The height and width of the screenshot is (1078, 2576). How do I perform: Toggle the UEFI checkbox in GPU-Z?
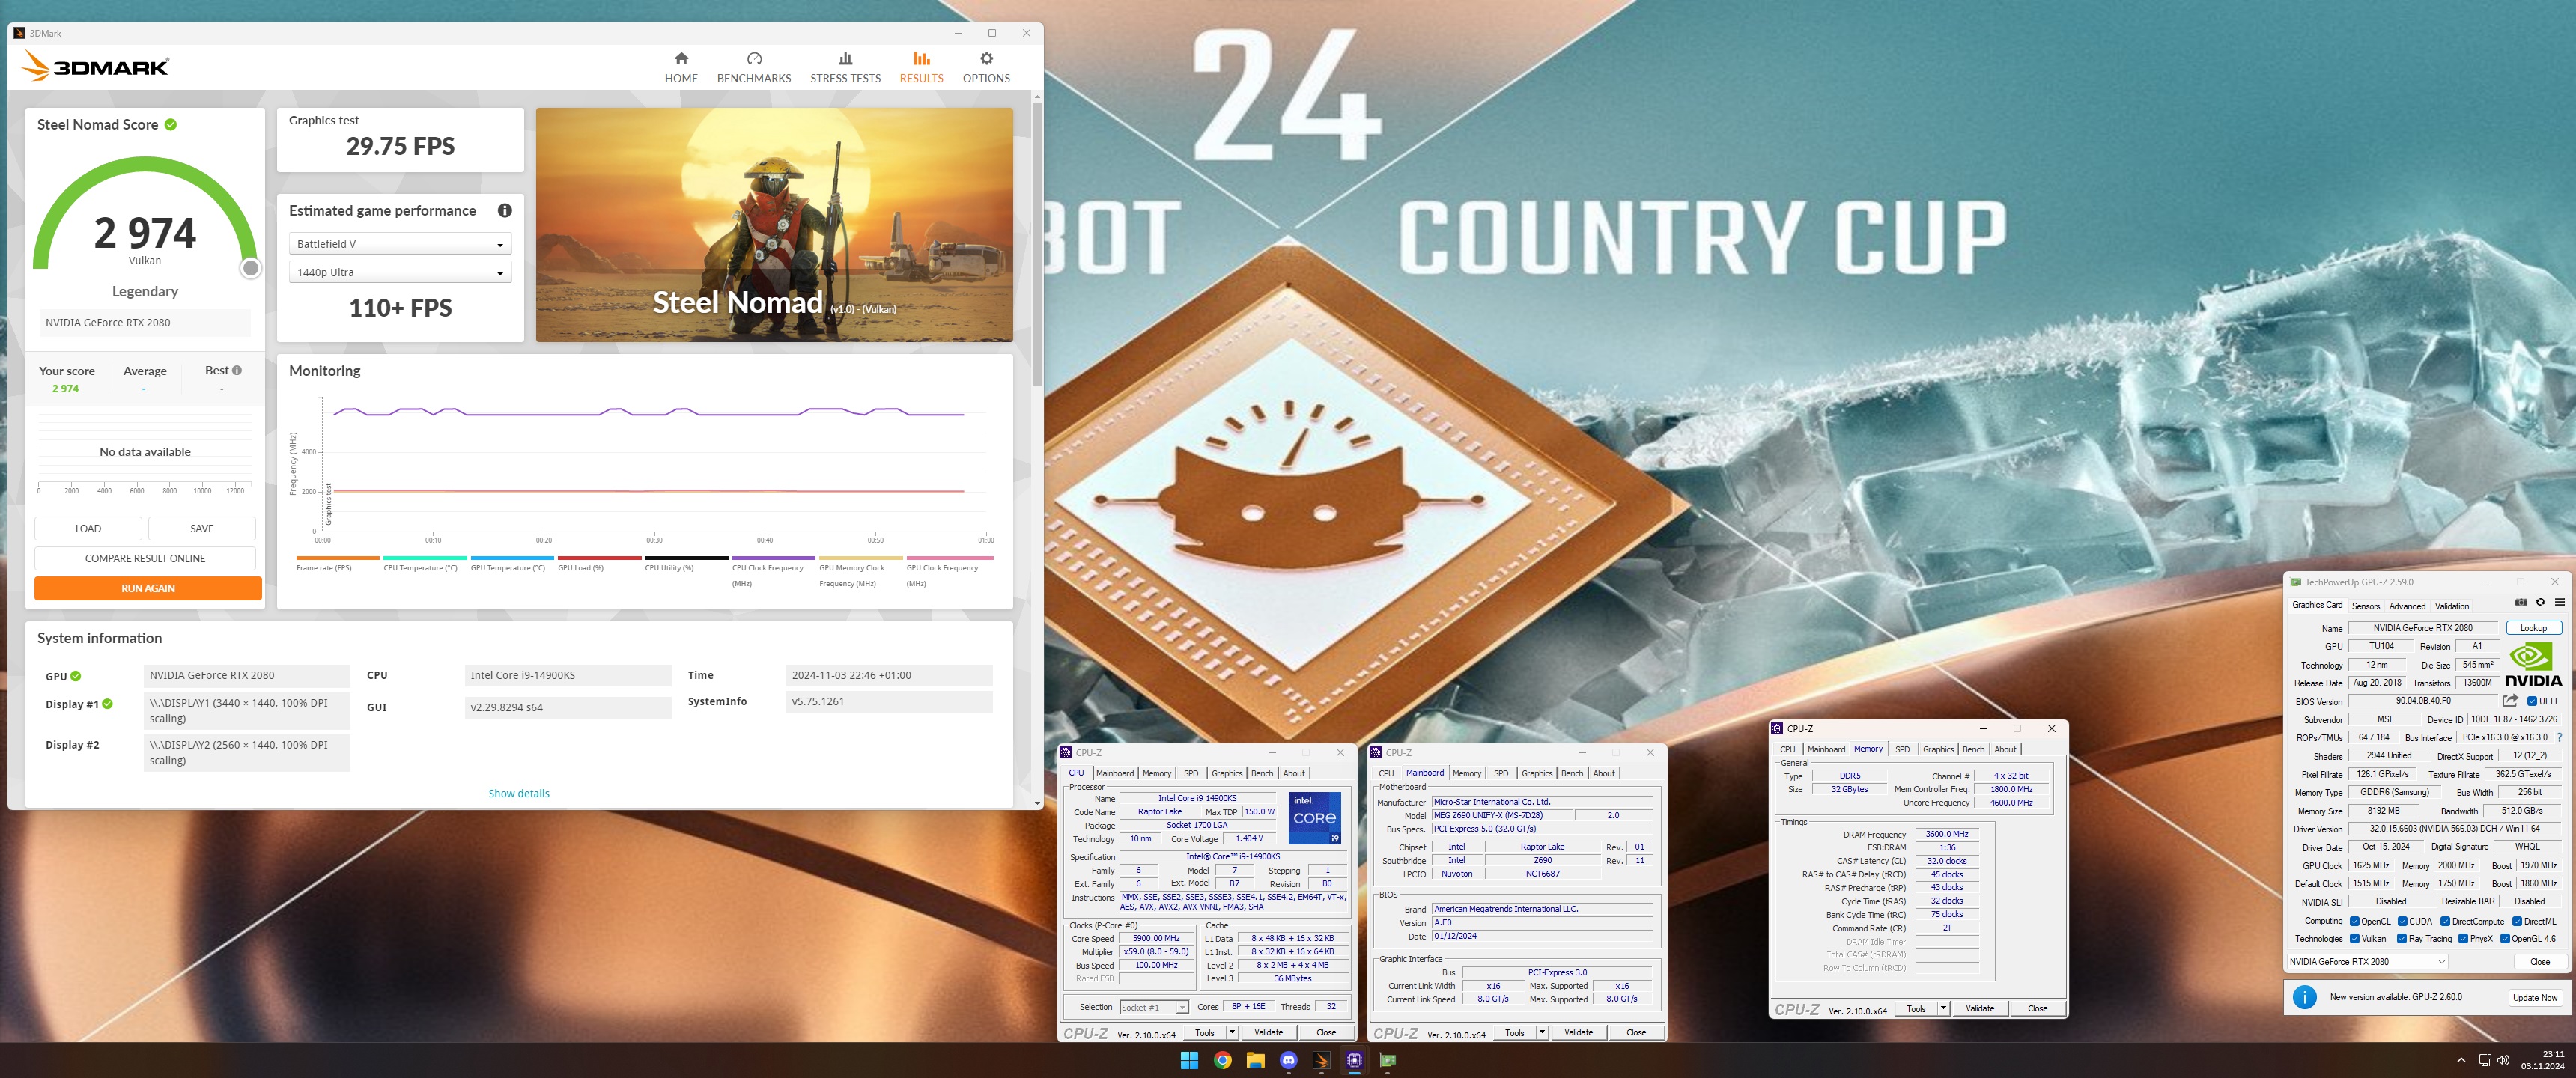(2532, 701)
